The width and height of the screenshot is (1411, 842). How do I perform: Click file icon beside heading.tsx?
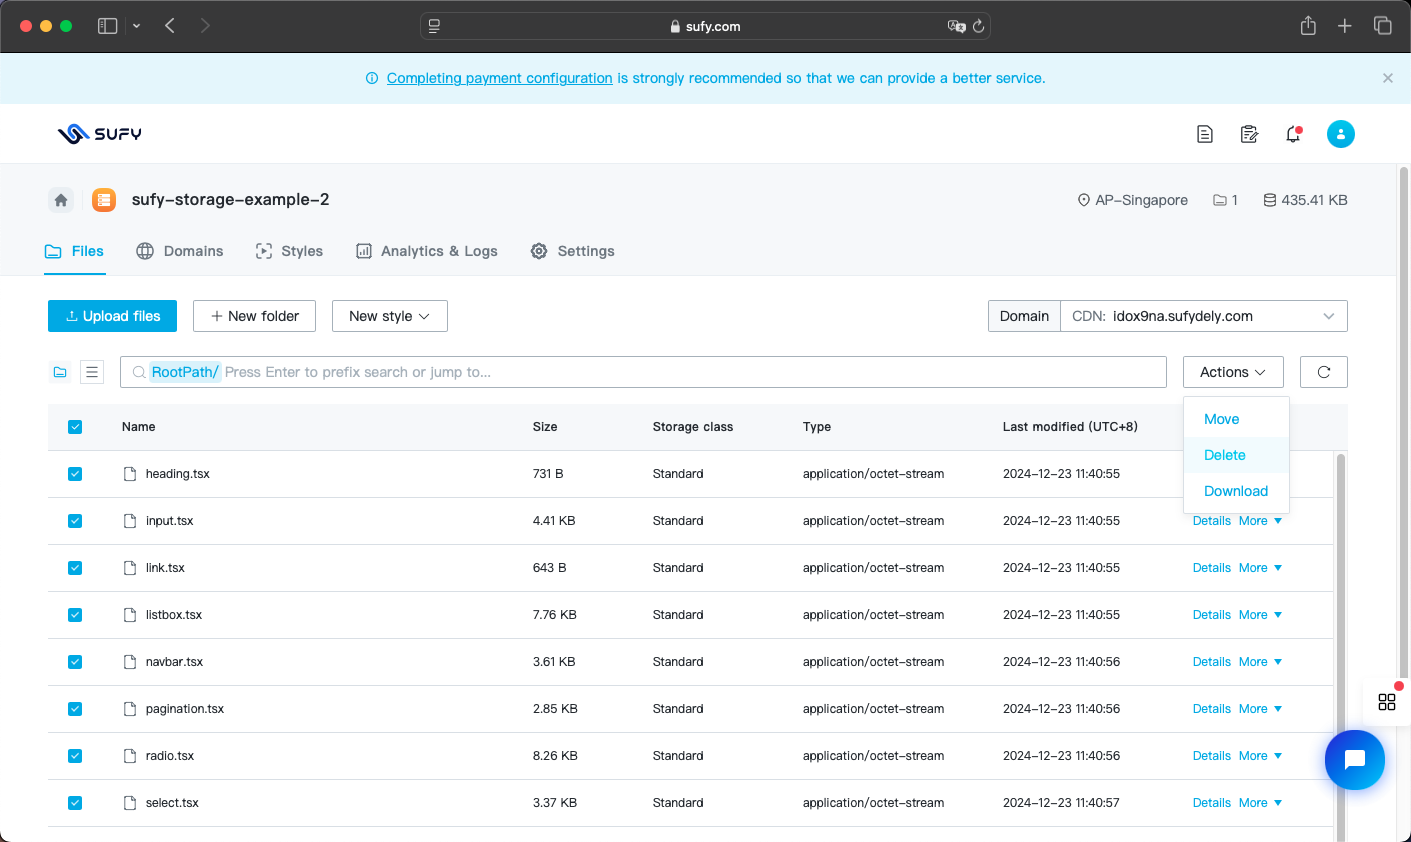[130, 474]
